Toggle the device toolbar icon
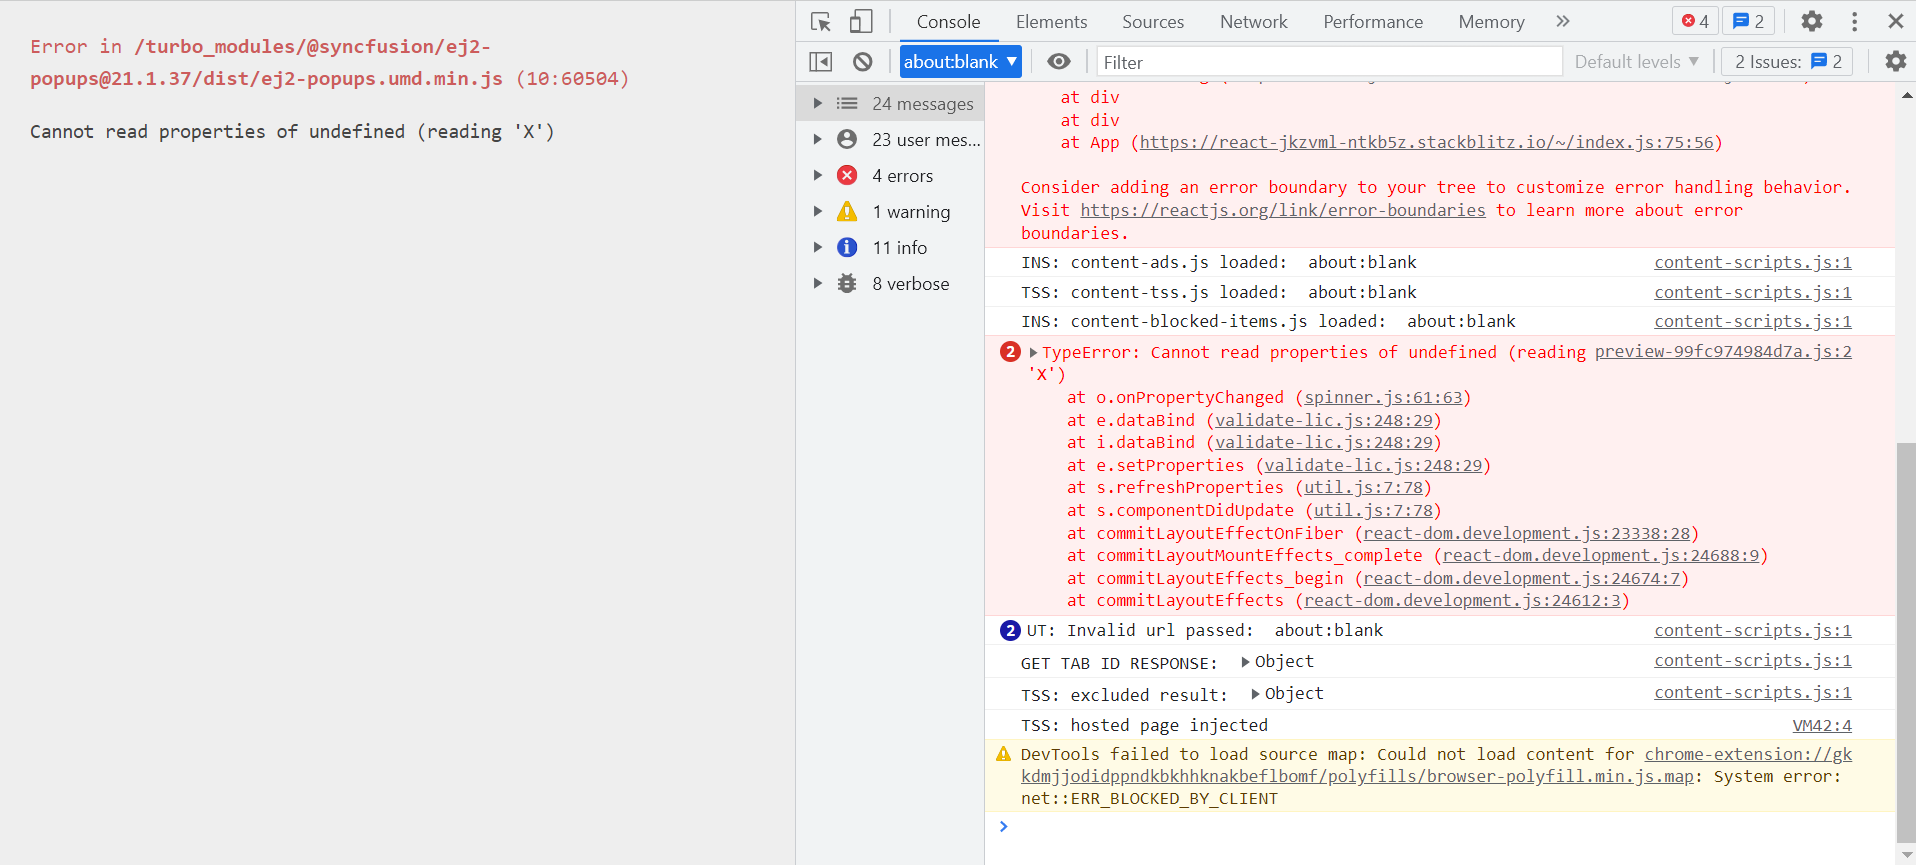Viewport: 1916px width, 865px height. (861, 22)
